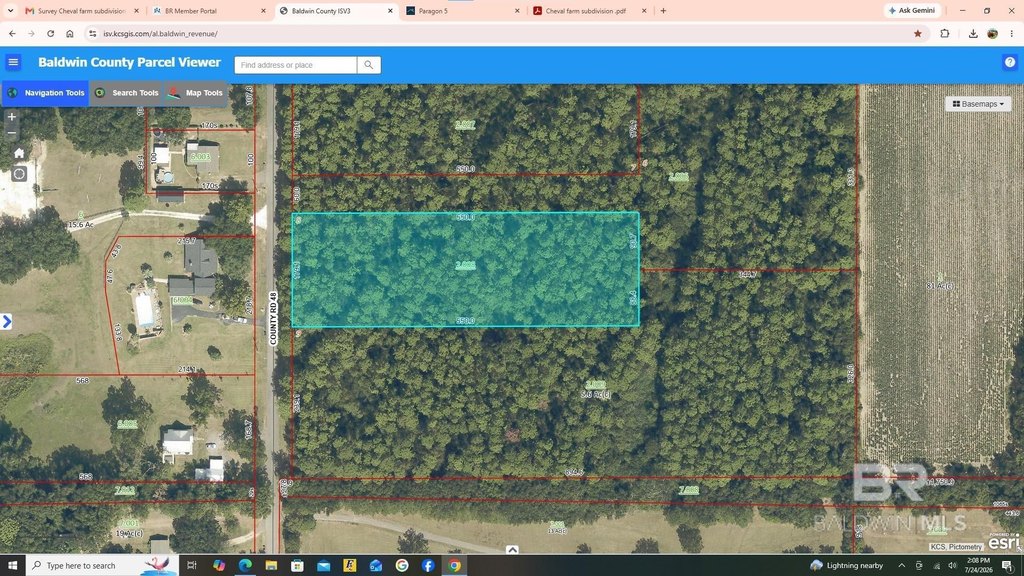Zoom in on the map

12,117
